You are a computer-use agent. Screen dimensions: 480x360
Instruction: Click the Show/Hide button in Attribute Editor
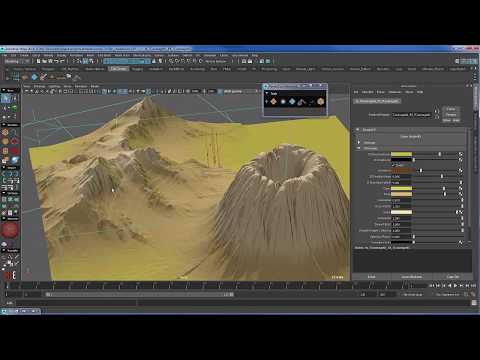(x=451, y=120)
